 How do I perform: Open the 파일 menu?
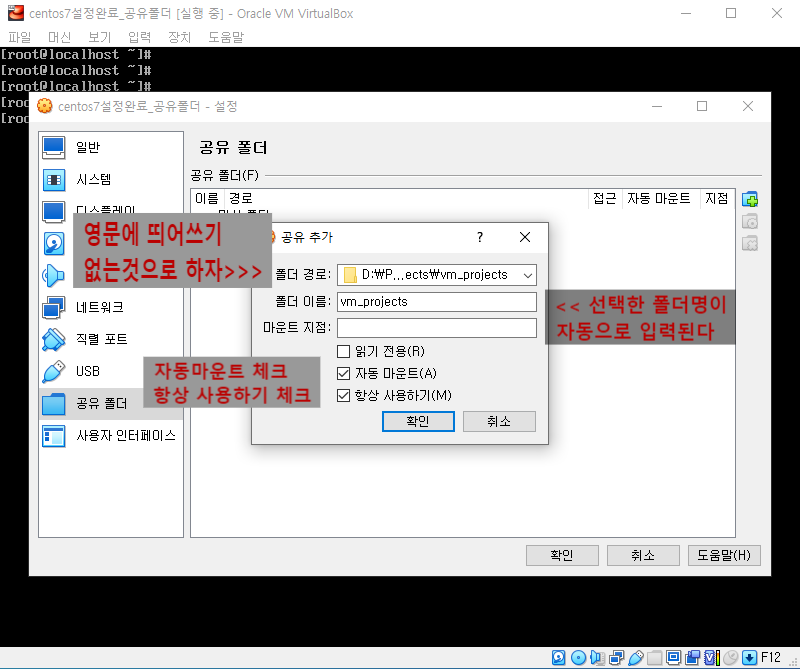point(20,37)
